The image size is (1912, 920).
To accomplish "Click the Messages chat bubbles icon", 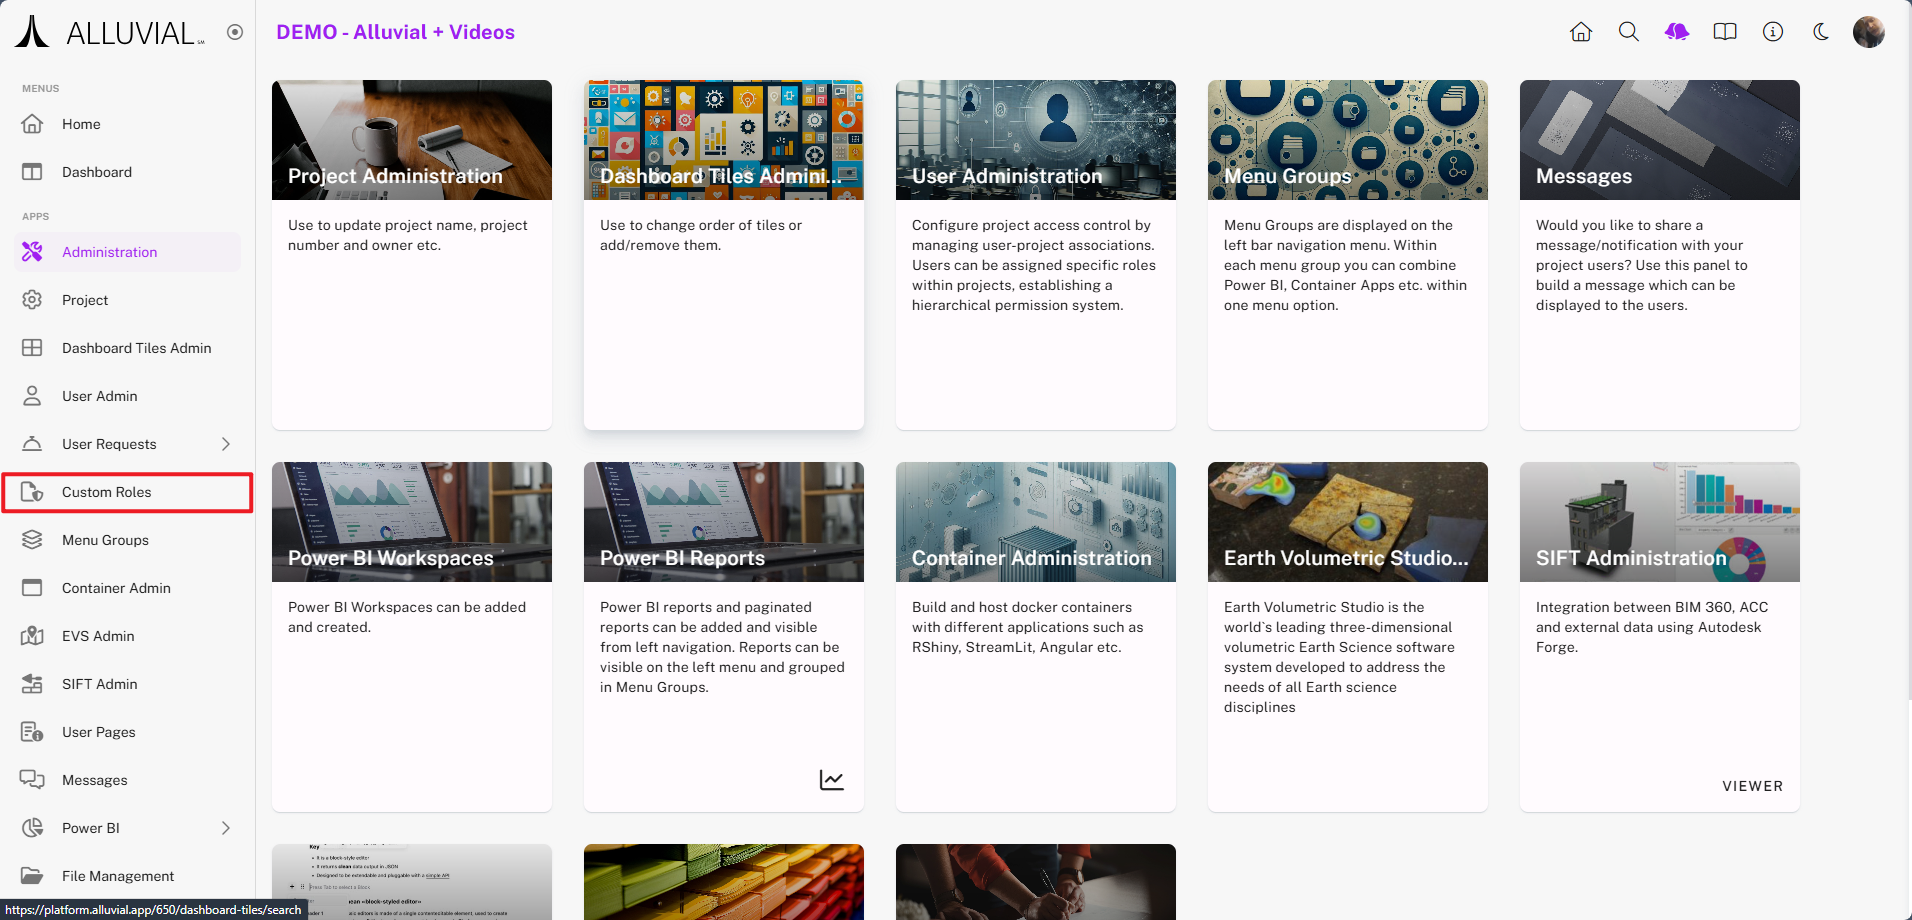I will click(32, 780).
